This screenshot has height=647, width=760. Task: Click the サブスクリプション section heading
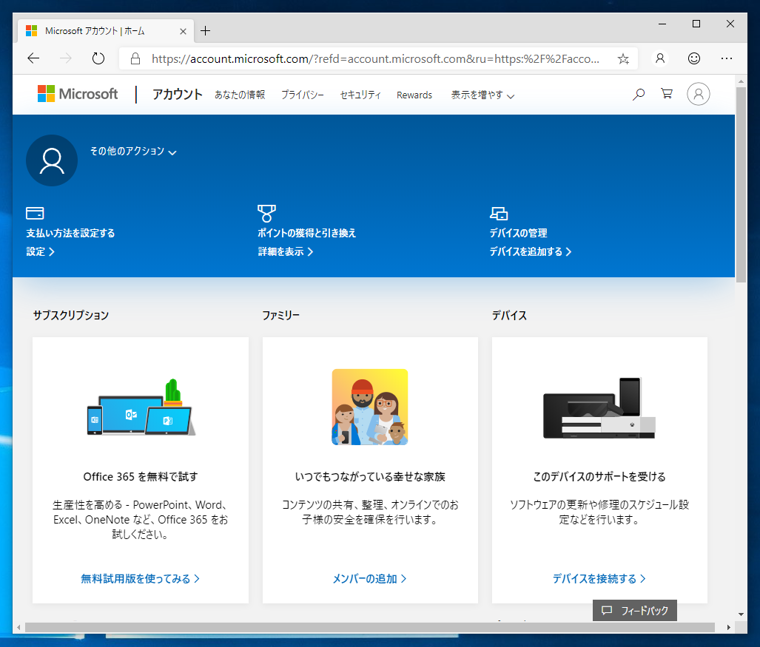(71, 316)
